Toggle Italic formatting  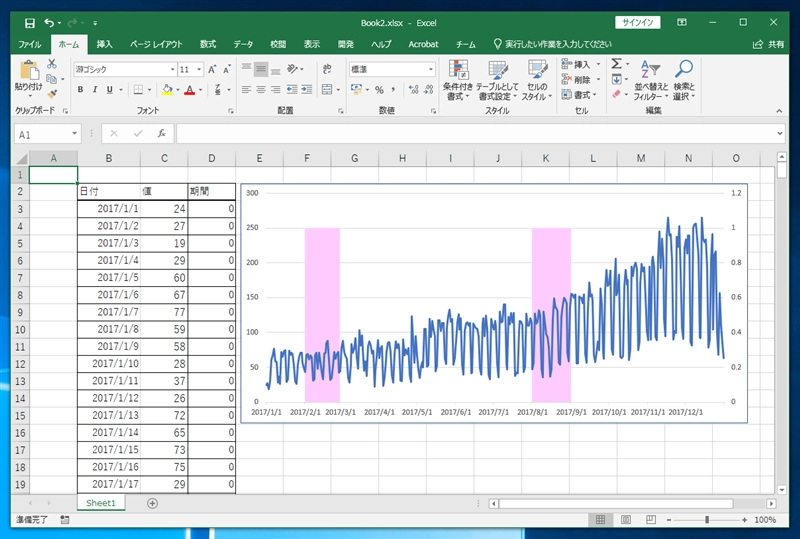coord(95,90)
